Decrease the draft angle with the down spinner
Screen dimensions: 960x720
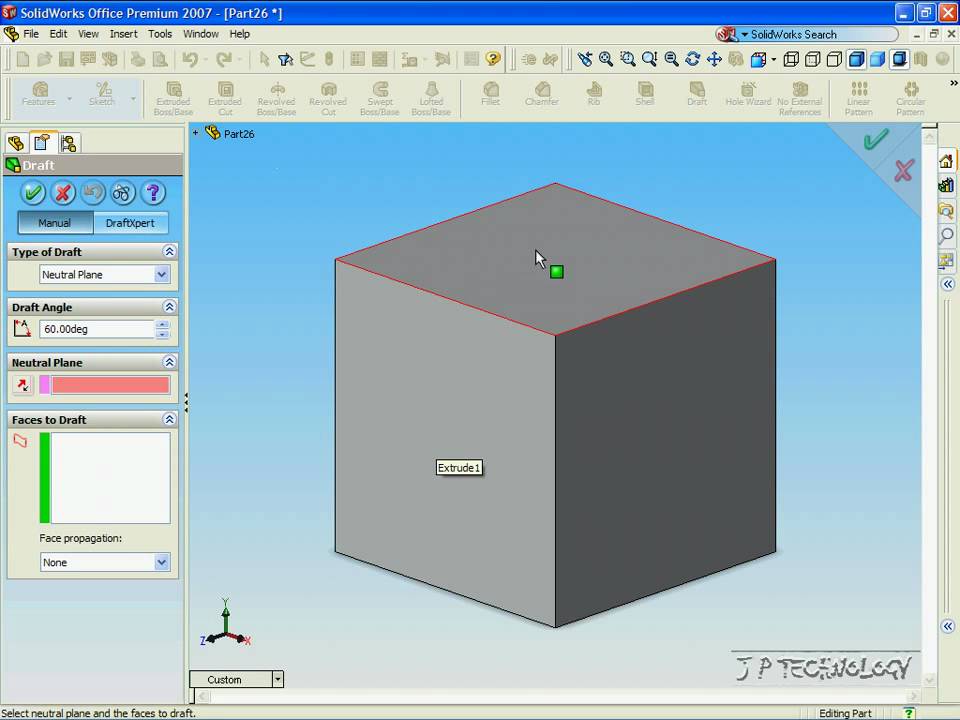[162, 334]
